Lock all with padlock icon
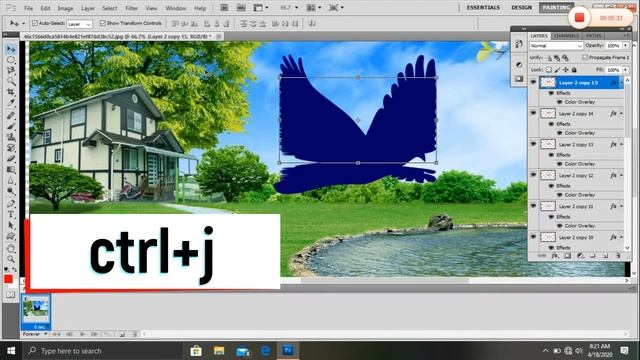 [x=574, y=70]
